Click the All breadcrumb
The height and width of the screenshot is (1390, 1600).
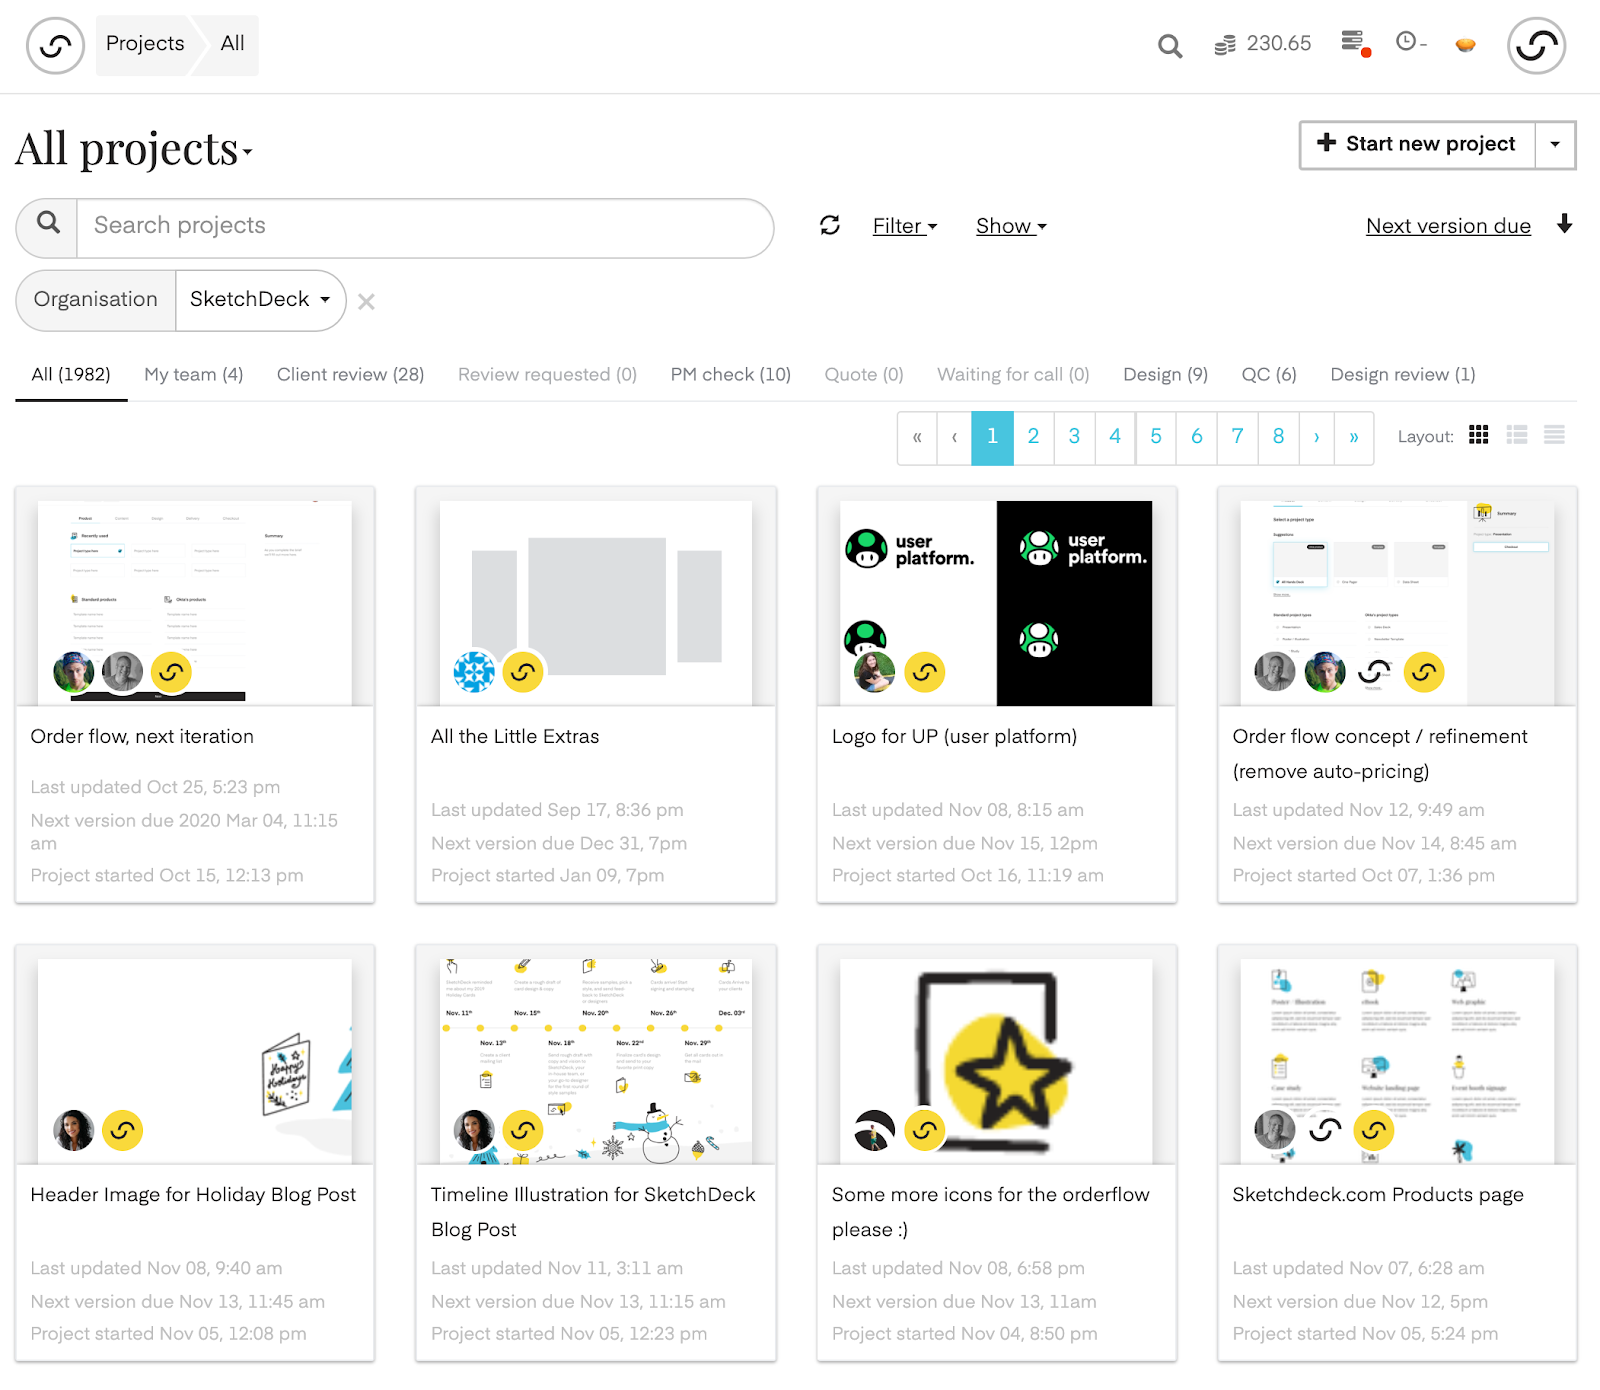tap(232, 44)
